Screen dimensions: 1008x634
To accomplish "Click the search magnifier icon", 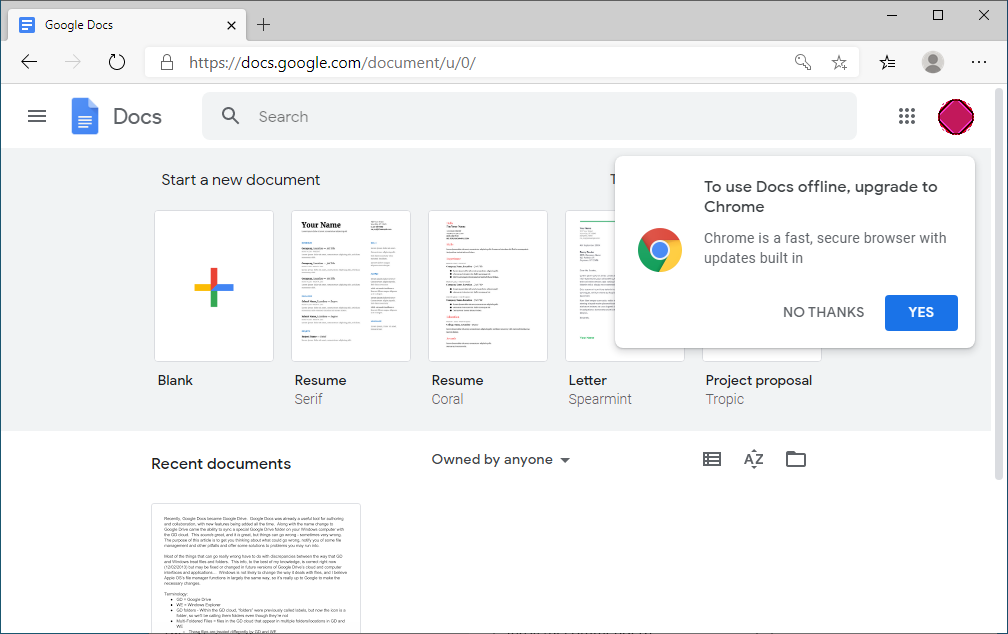I will coord(230,116).
